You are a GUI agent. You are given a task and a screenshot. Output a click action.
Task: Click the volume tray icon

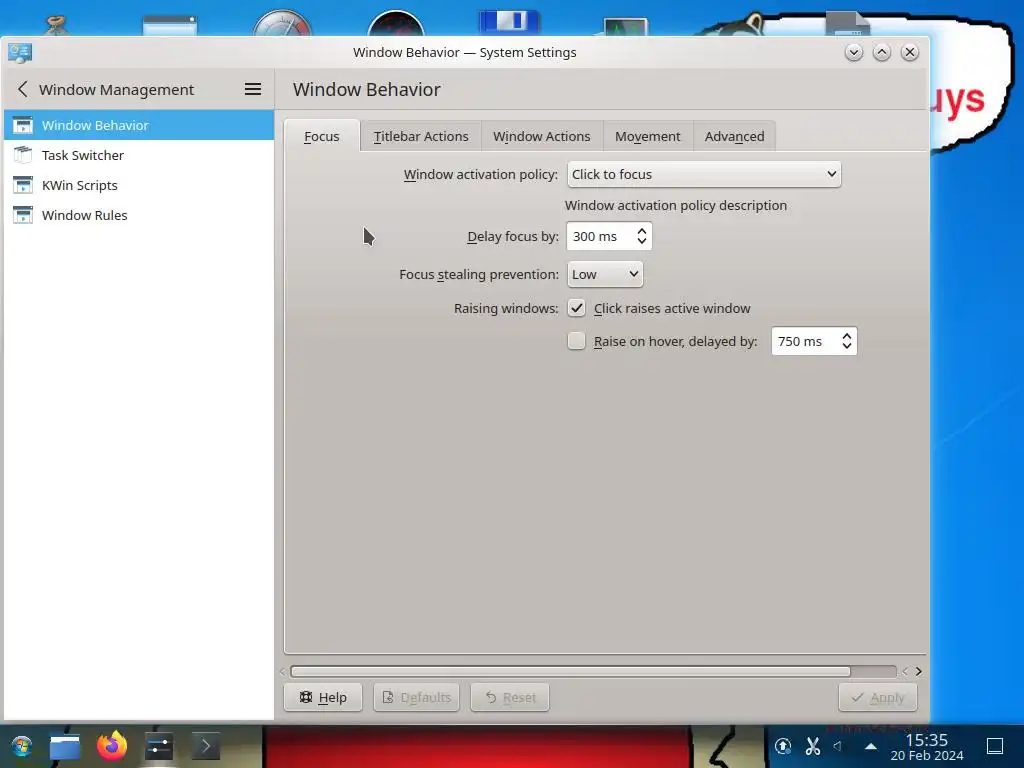tap(838, 746)
